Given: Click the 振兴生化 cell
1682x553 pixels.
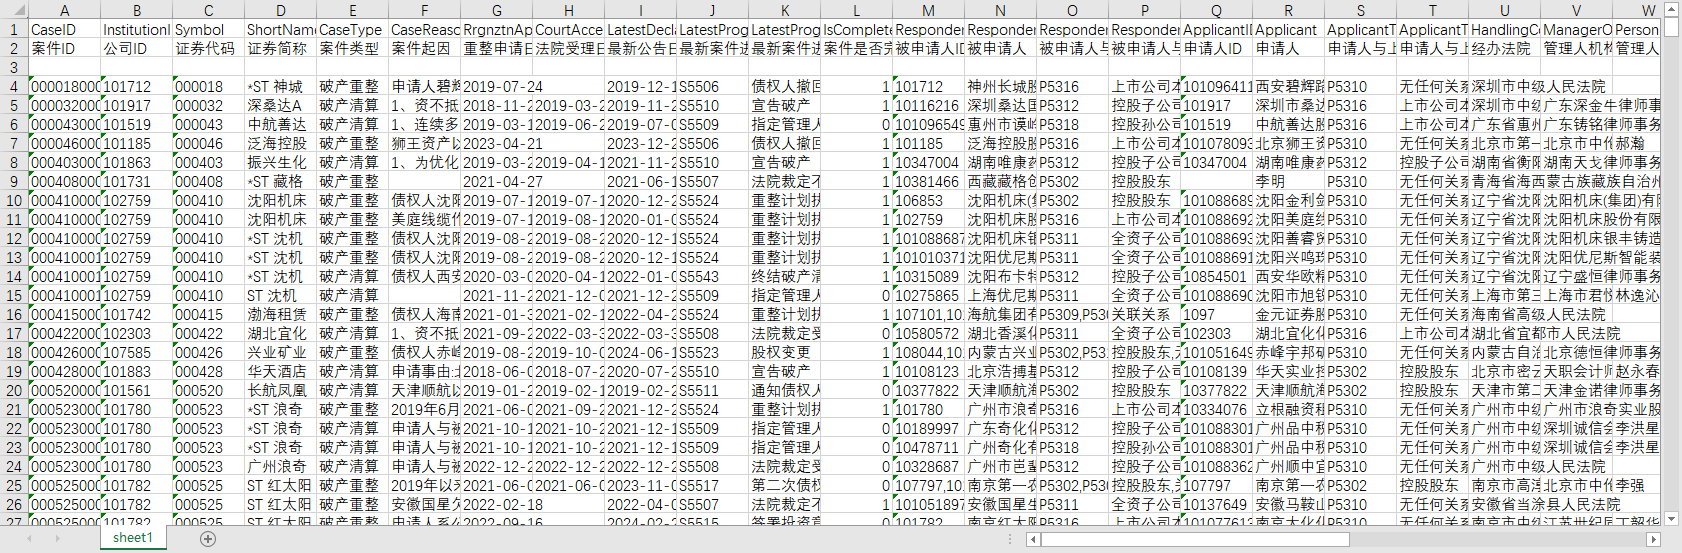Looking at the screenshot, I should click(x=280, y=162).
